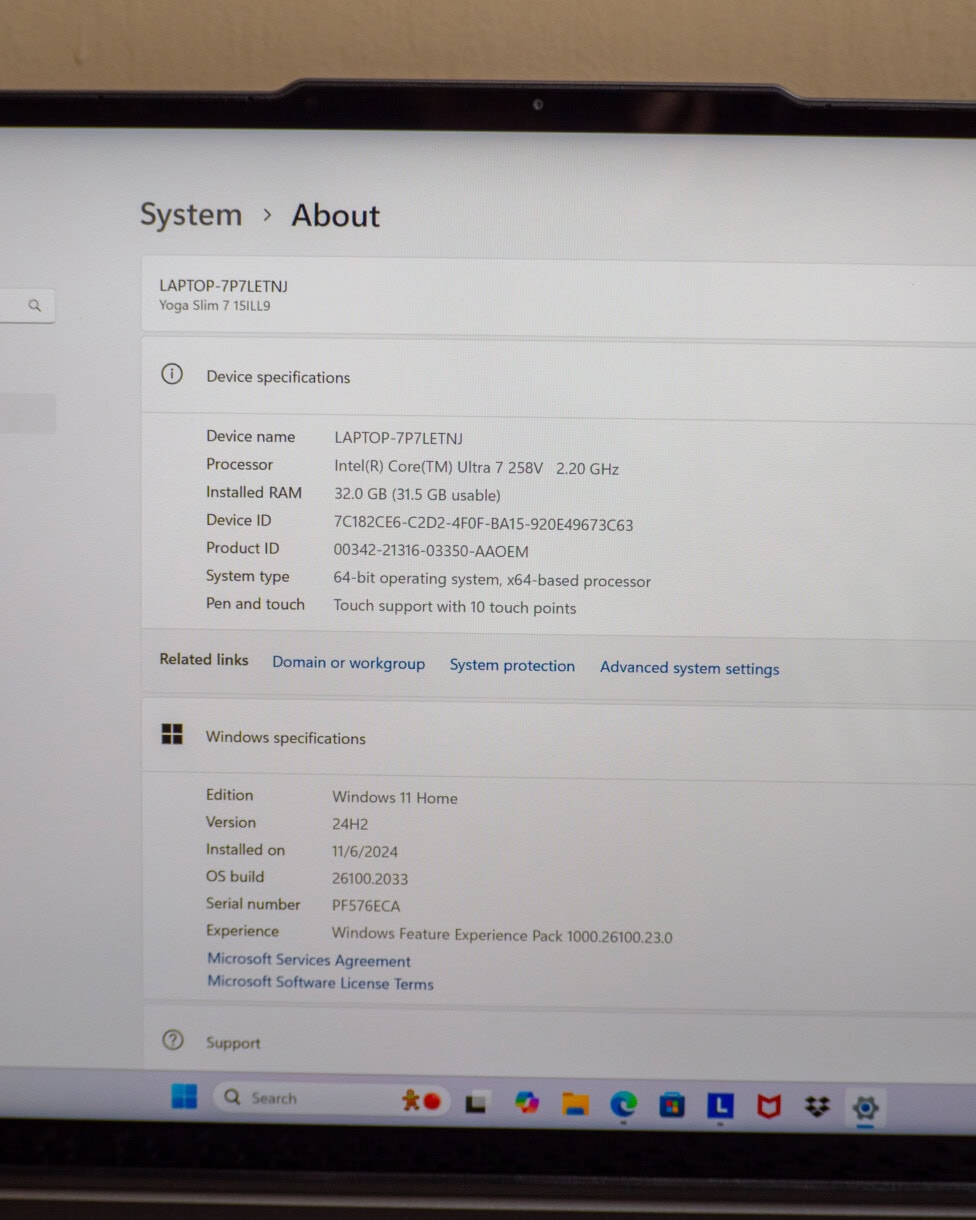Select the Windows Feature Experience Pack value
The image size is (976, 1220).
coord(502,936)
